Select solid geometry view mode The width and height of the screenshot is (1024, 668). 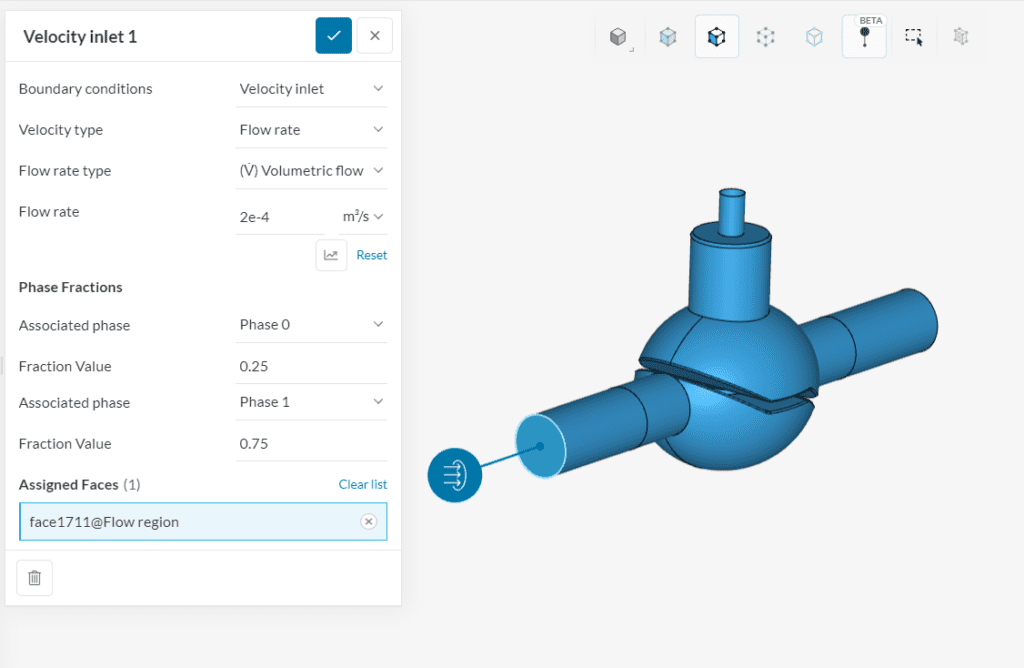pos(620,35)
